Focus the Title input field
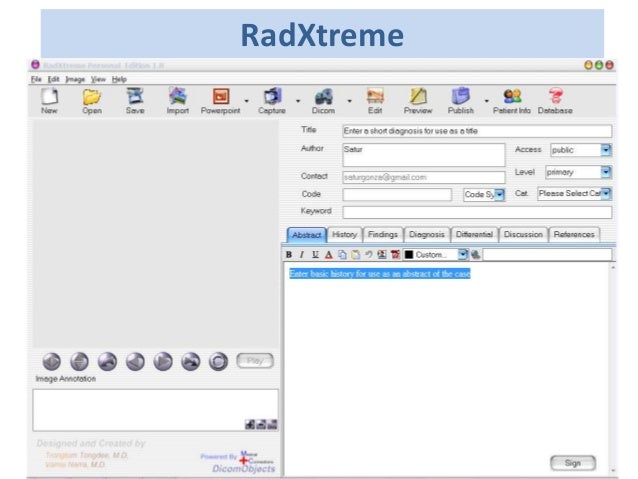This screenshot has width=638, height=479. (x=477, y=131)
